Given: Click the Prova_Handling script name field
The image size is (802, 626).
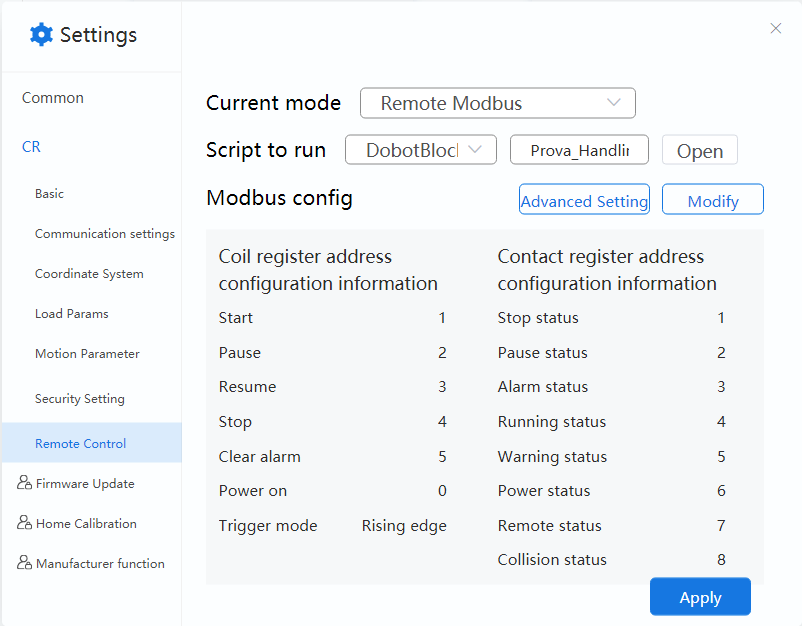Looking at the screenshot, I should pos(579,150).
